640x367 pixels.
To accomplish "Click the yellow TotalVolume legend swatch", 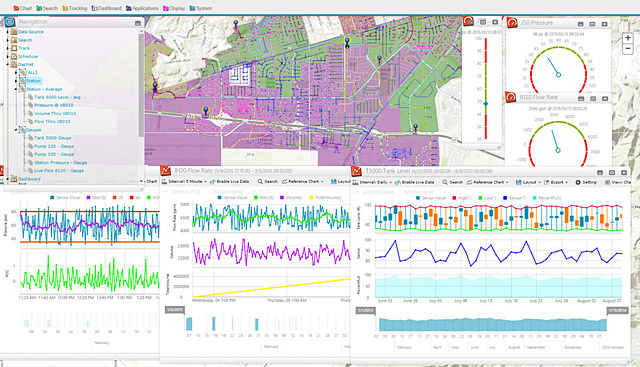I will 311,198.
